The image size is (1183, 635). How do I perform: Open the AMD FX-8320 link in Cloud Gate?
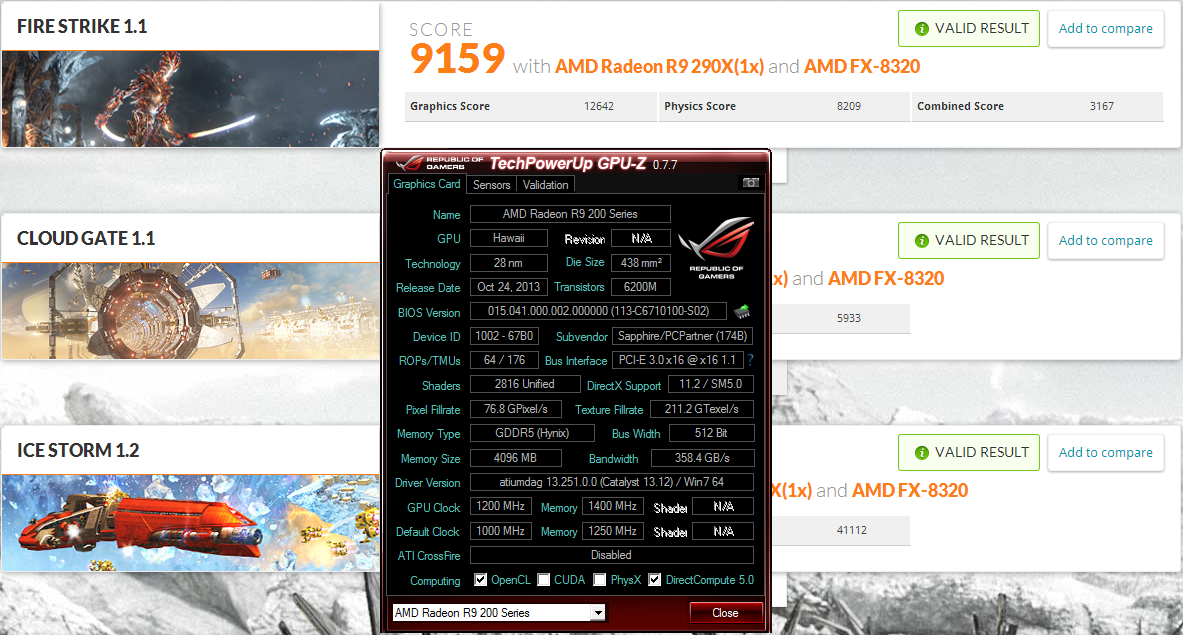click(886, 278)
